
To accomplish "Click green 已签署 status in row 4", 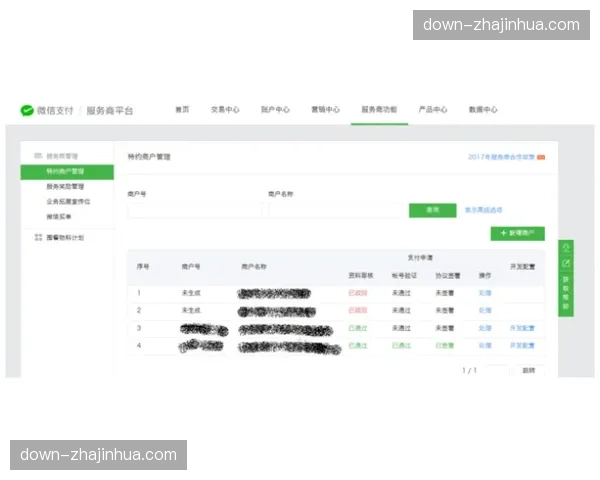I will click(445, 345).
